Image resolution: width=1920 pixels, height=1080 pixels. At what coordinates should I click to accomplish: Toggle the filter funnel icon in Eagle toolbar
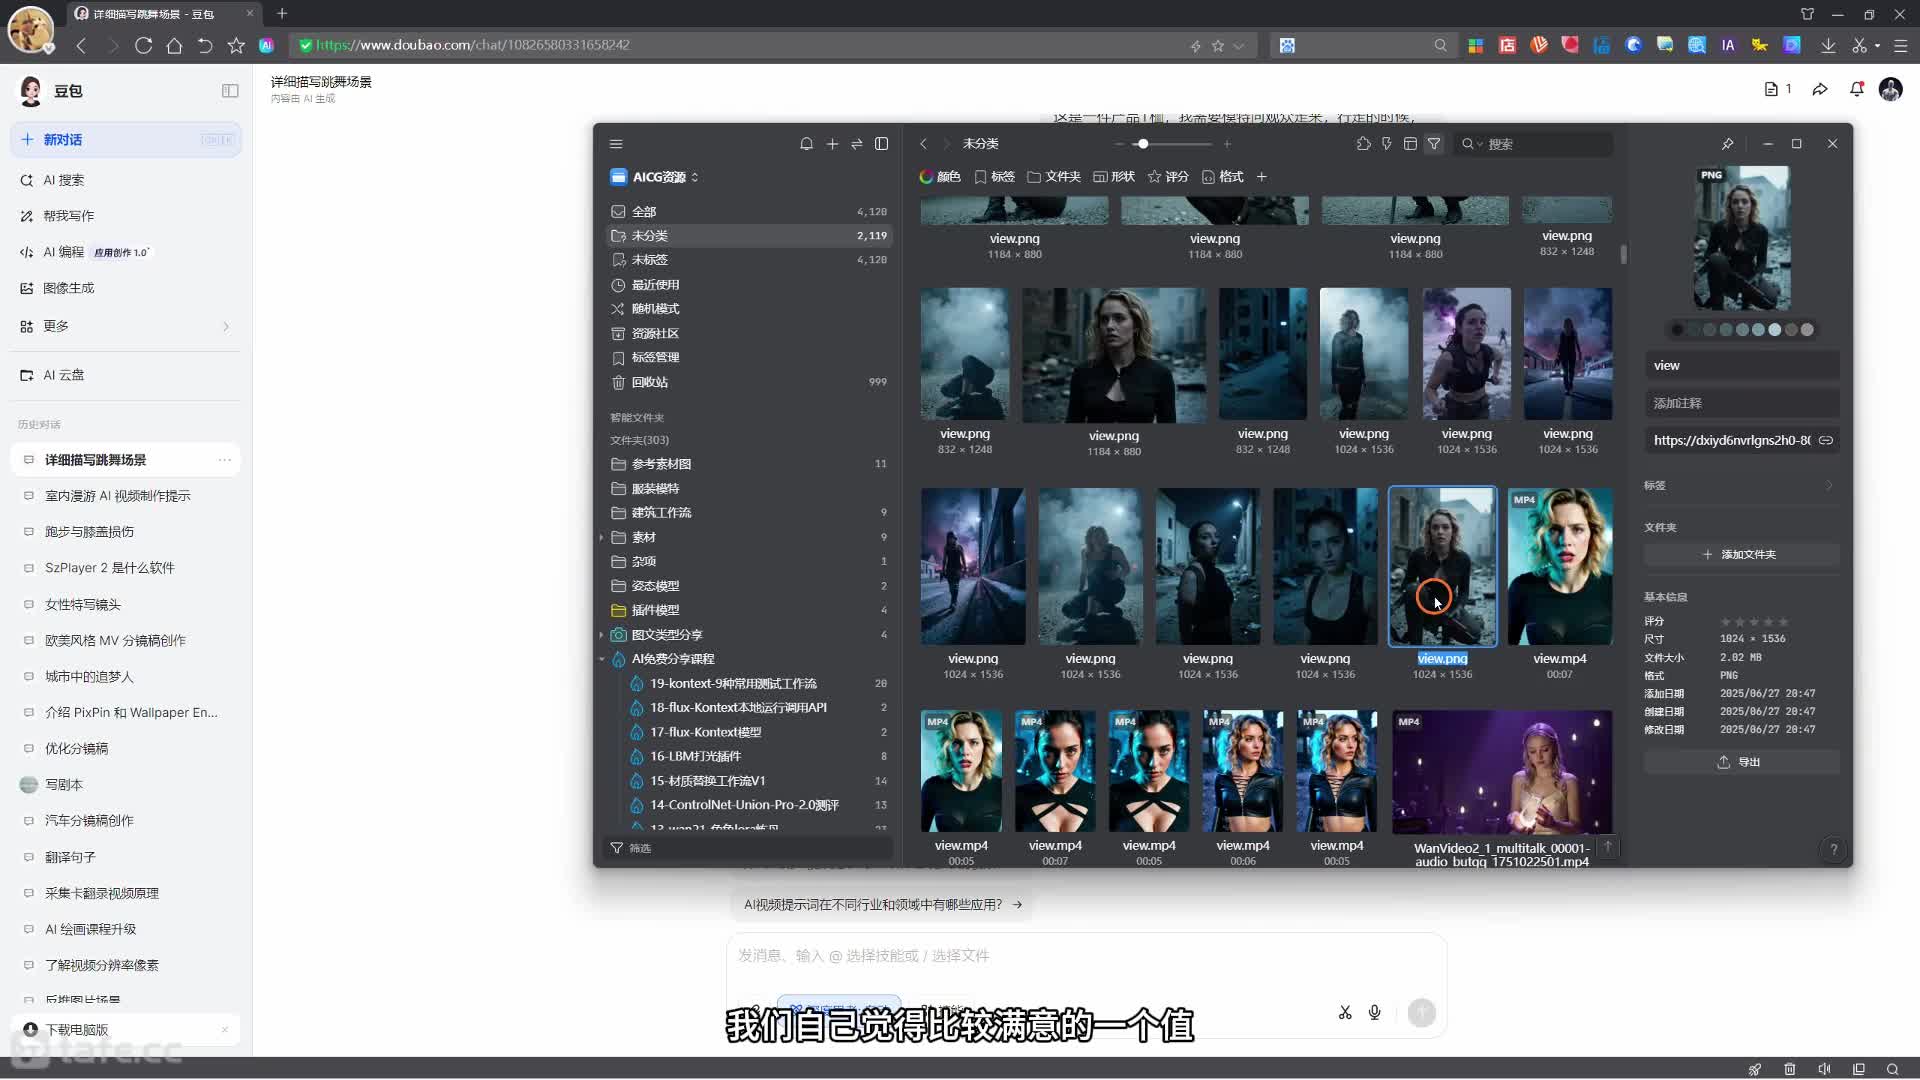click(1434, 144)
